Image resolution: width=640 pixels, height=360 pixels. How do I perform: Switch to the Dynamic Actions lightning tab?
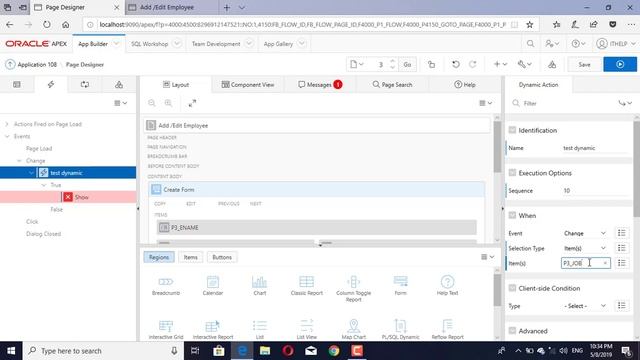click(x=51, y=84)
